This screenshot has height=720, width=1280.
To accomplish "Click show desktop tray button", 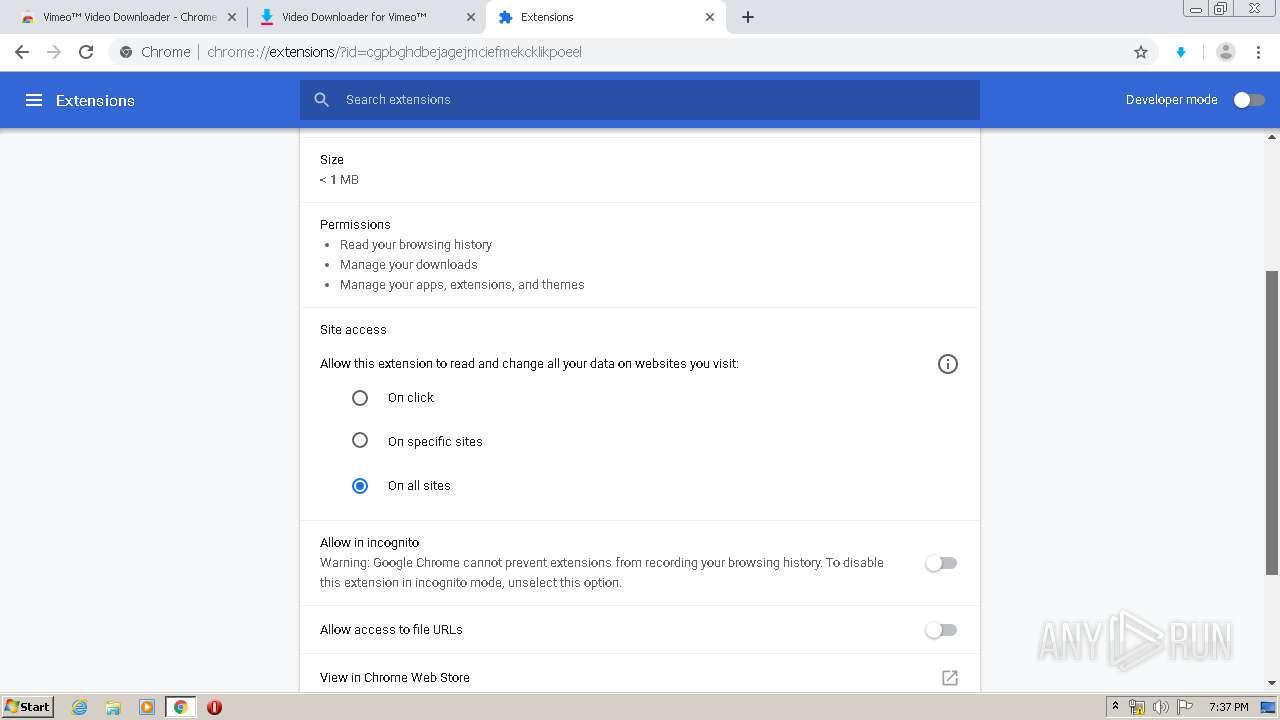I will tap(1268, 707).
